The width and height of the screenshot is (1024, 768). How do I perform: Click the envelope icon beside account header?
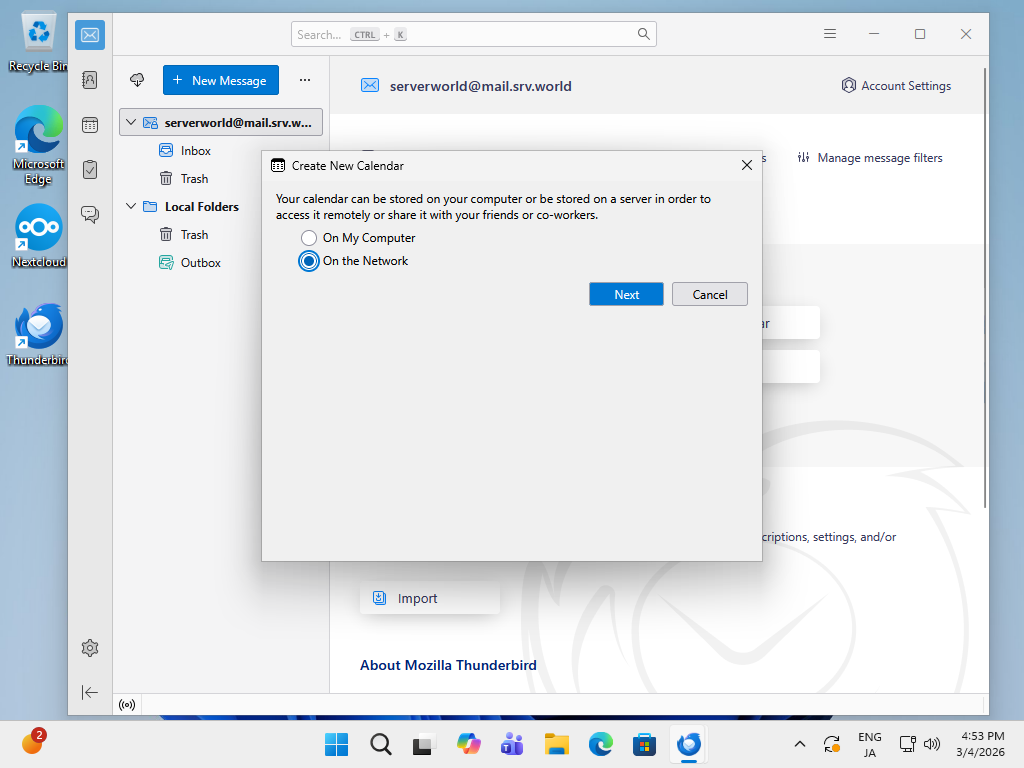pos(370,86)
